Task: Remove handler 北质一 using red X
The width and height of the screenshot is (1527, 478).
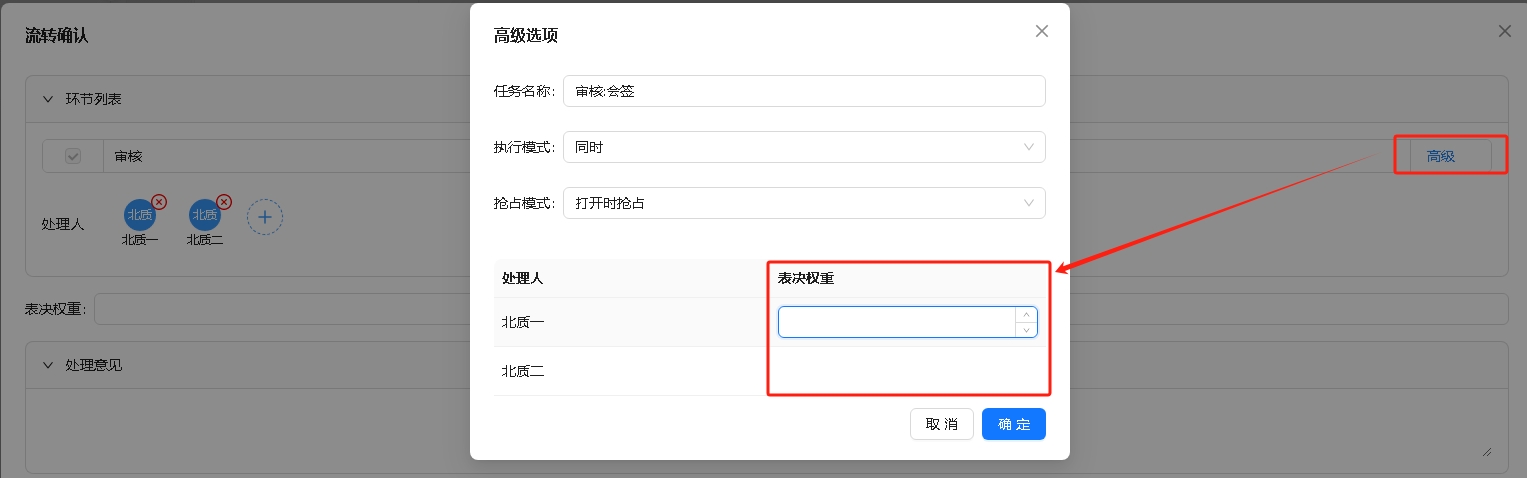Action: 158,202
